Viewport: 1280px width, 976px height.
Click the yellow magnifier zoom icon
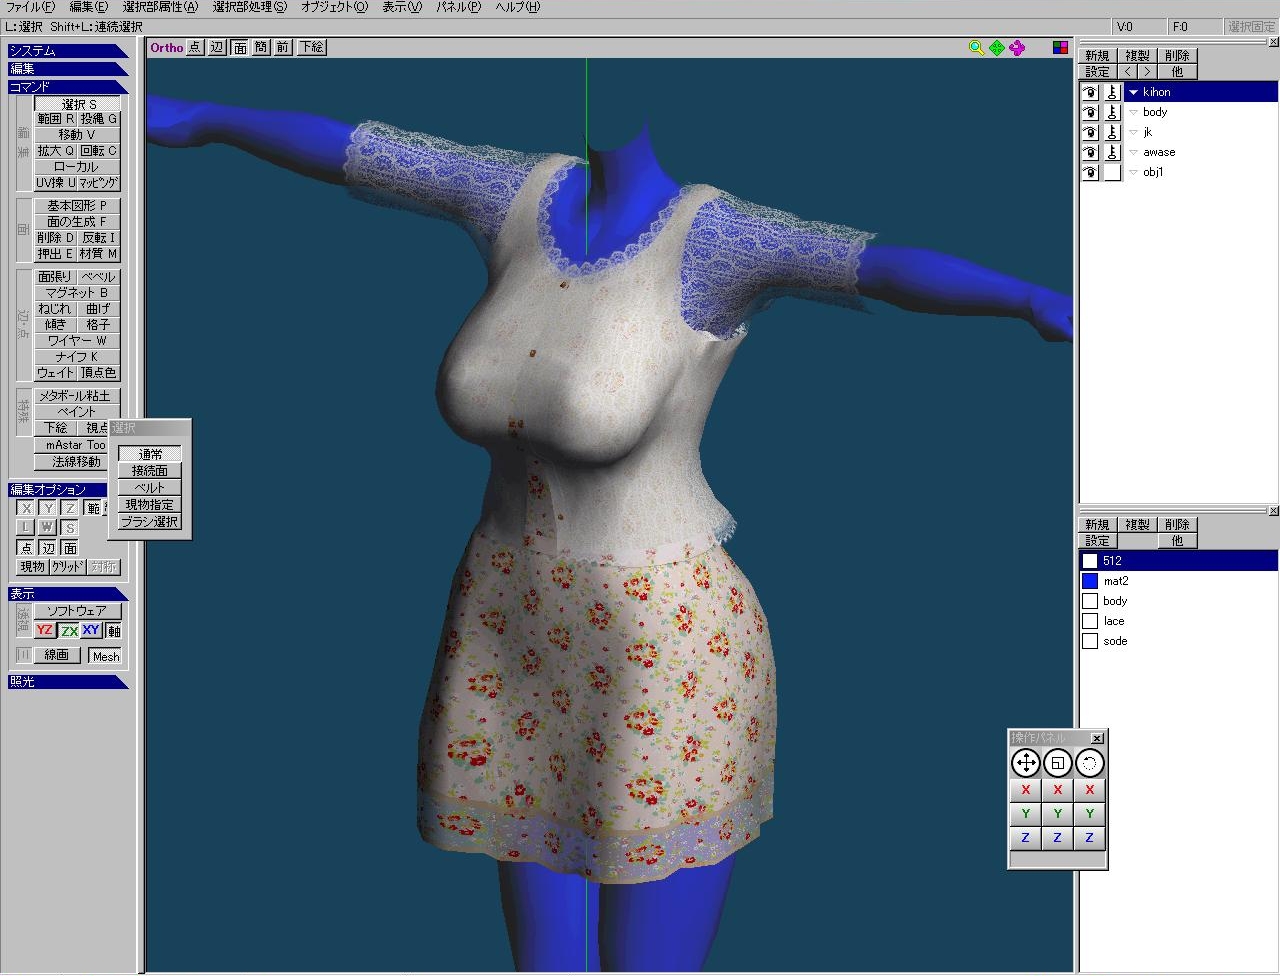pyautogui.click(x=976, y=48)
